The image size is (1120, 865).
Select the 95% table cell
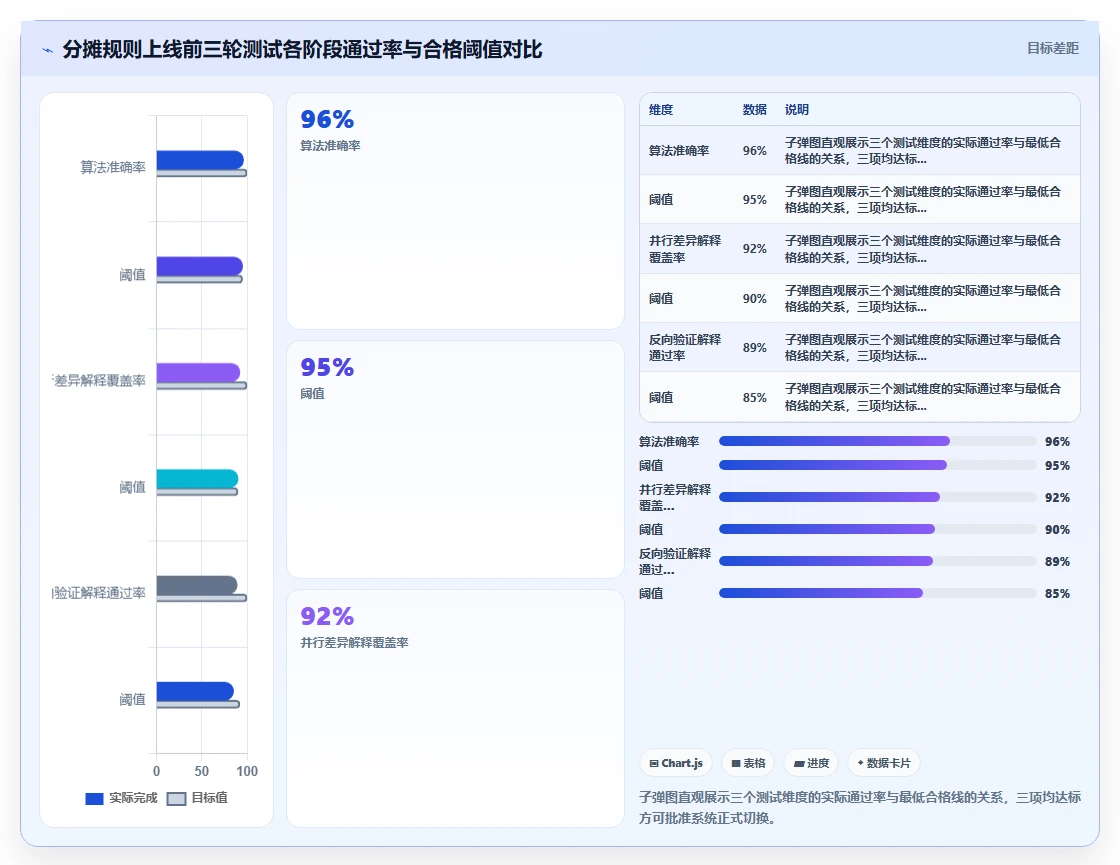click(754, 200)
